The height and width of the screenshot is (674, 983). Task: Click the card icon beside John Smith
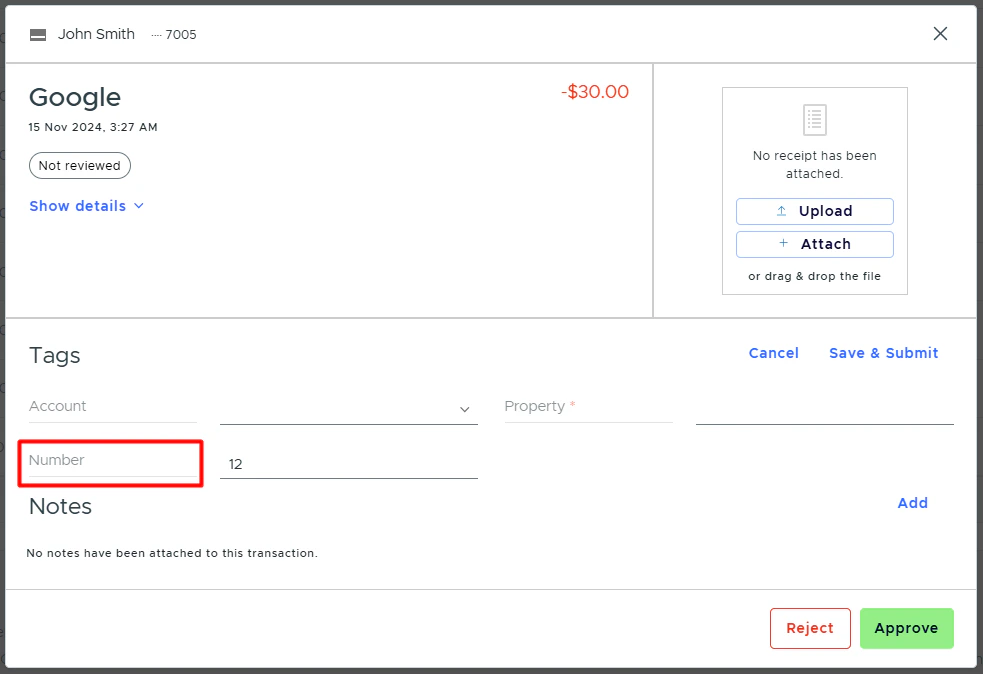[x=37, y=33]
